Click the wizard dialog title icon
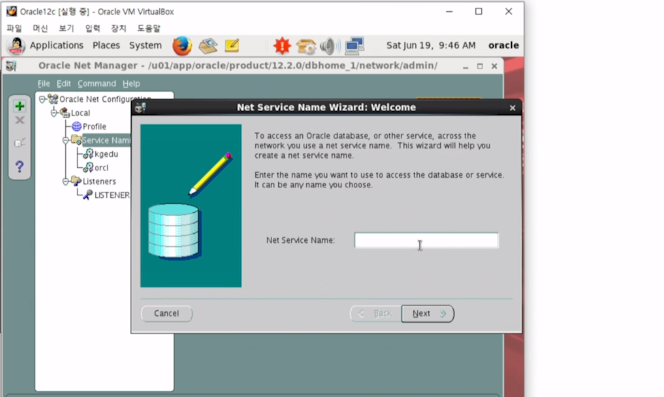The image size is (664, 397). [140, 108]
